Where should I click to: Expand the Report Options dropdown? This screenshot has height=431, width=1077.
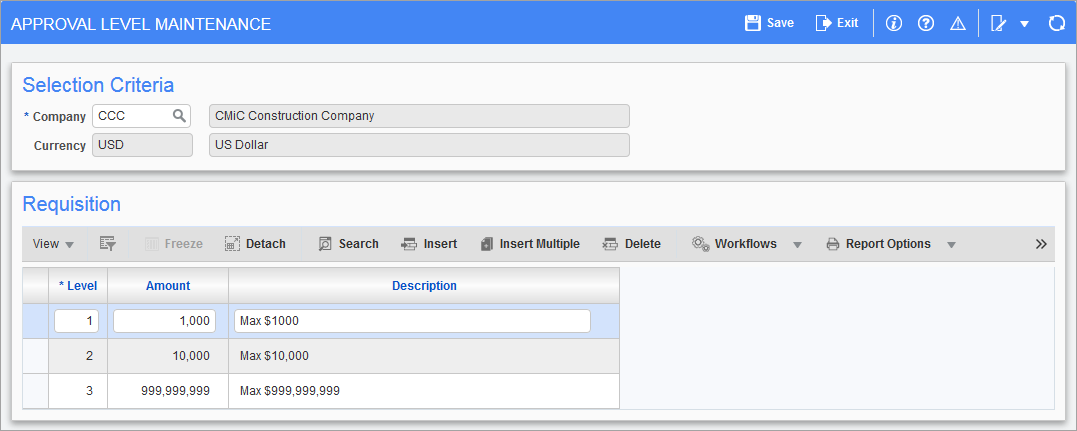point(951,245)
